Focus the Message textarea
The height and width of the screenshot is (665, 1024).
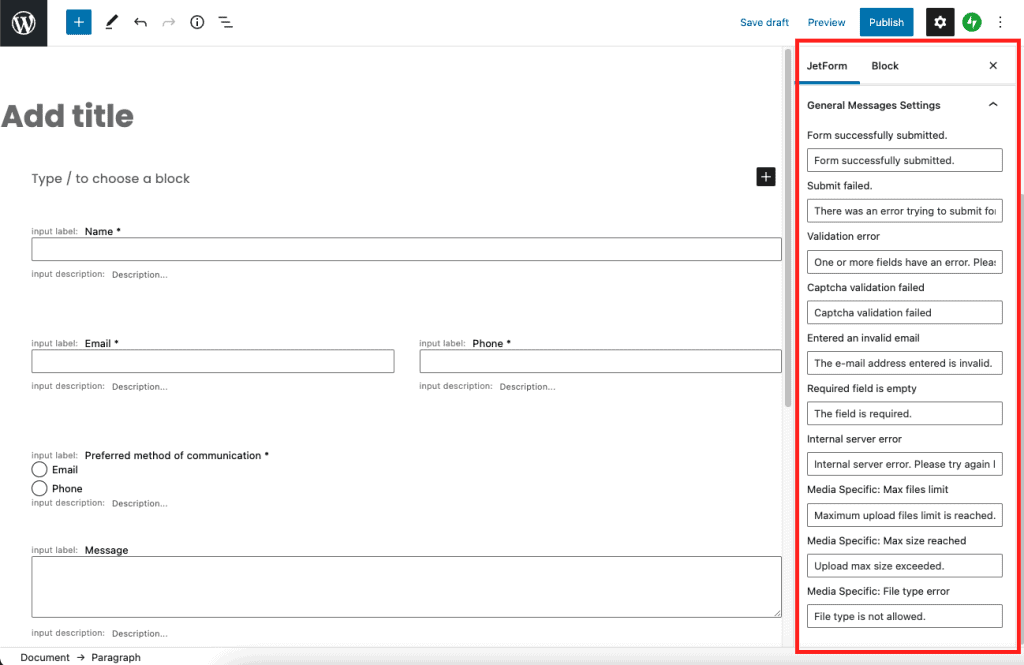point(406,587)
